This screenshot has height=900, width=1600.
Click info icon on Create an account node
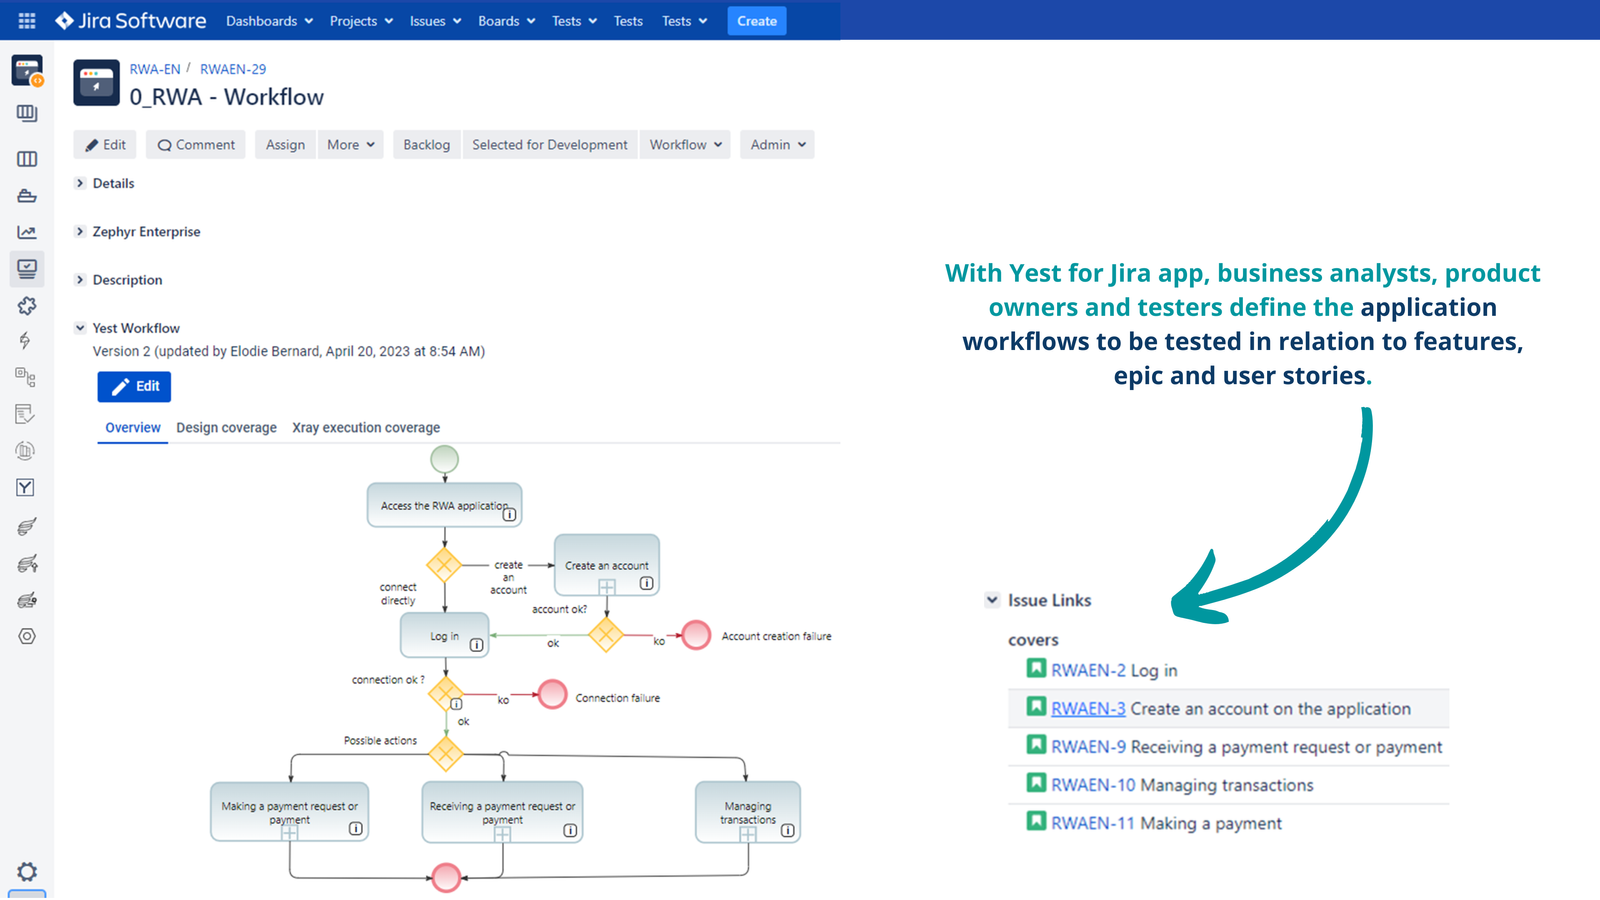click(x=647, y=583)
